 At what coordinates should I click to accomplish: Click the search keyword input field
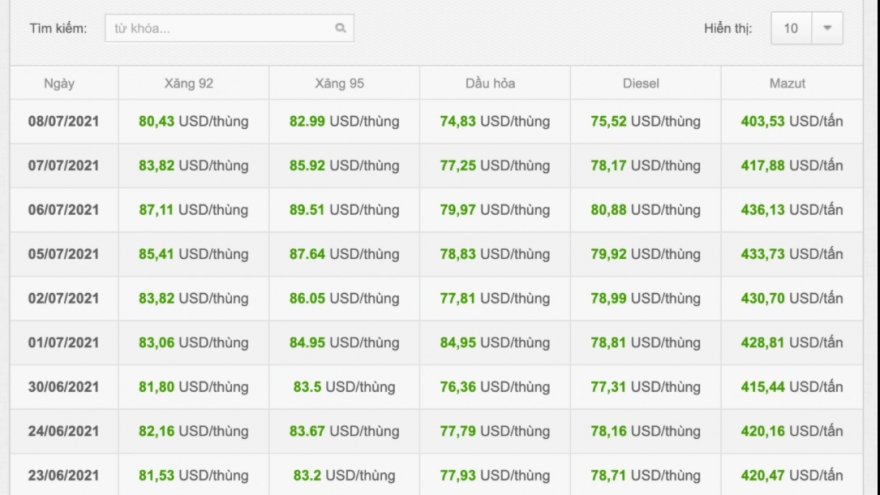[220, 29]
